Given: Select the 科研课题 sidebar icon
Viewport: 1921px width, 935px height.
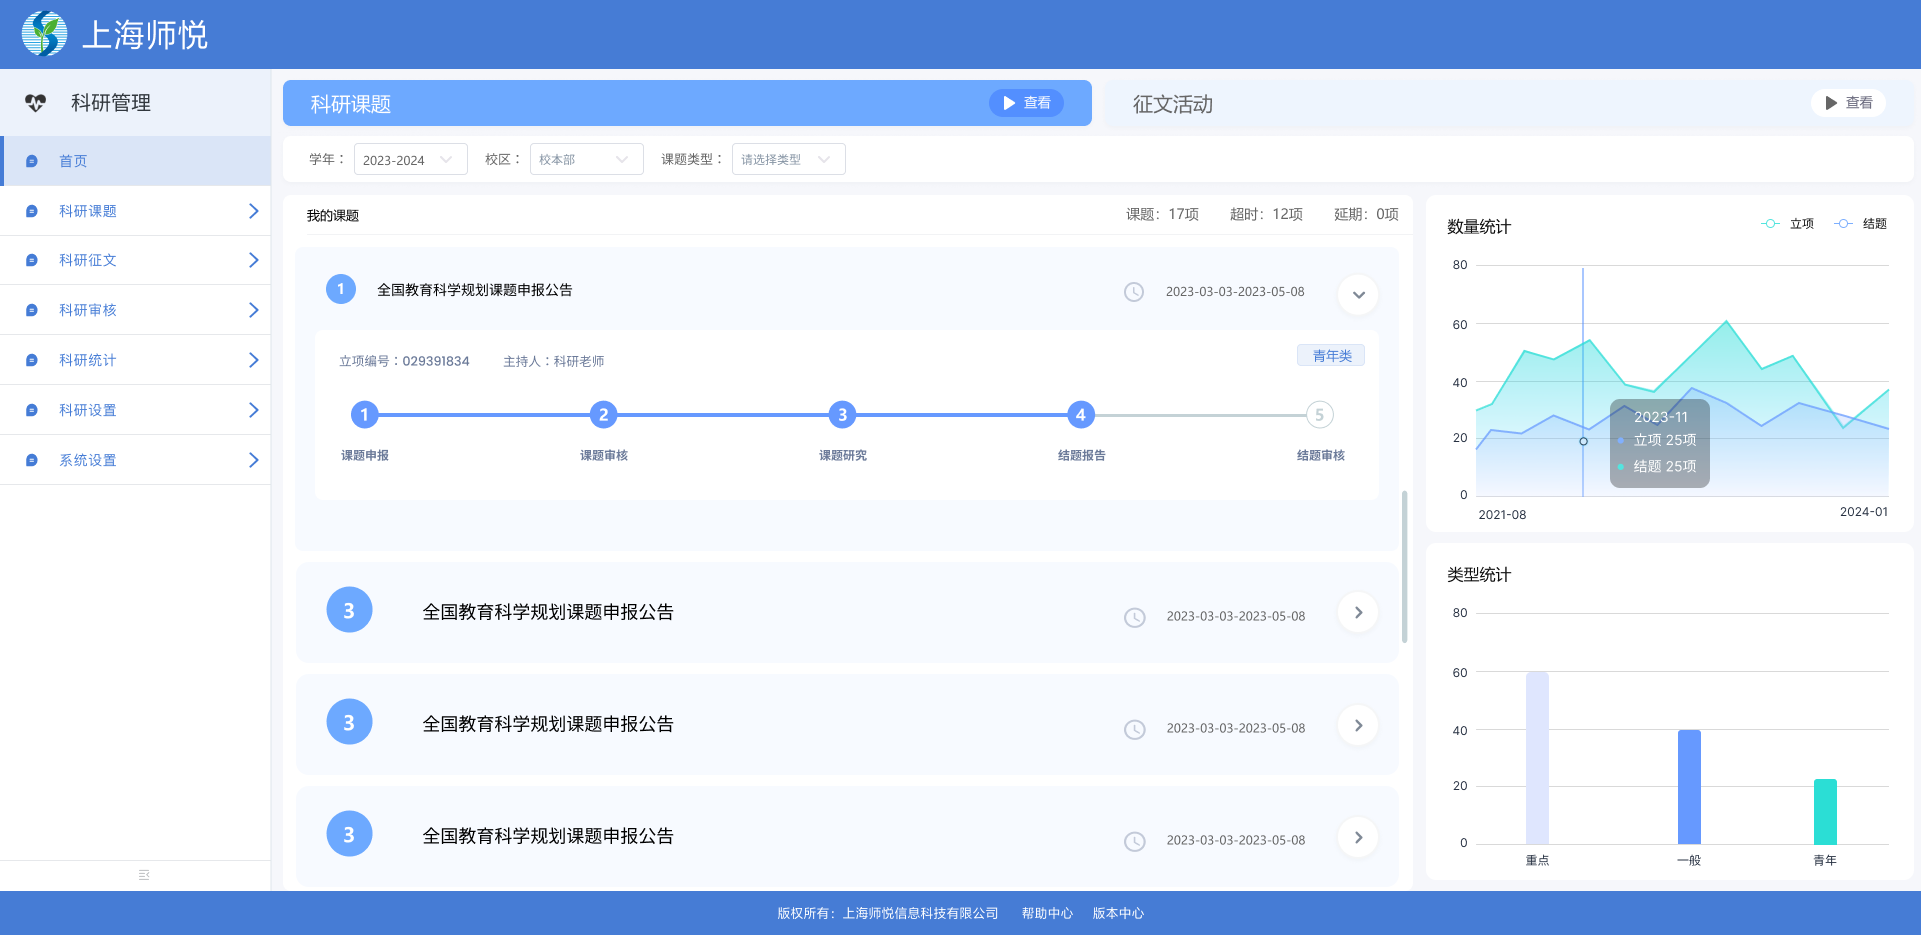Looking at the screenshot, I should (32, 211).
